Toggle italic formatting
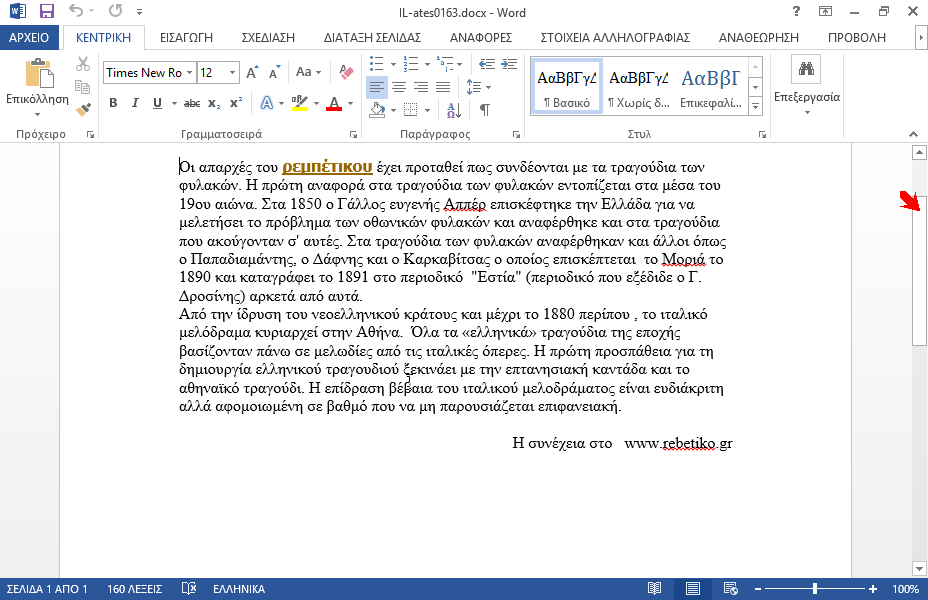 [135, 103]
